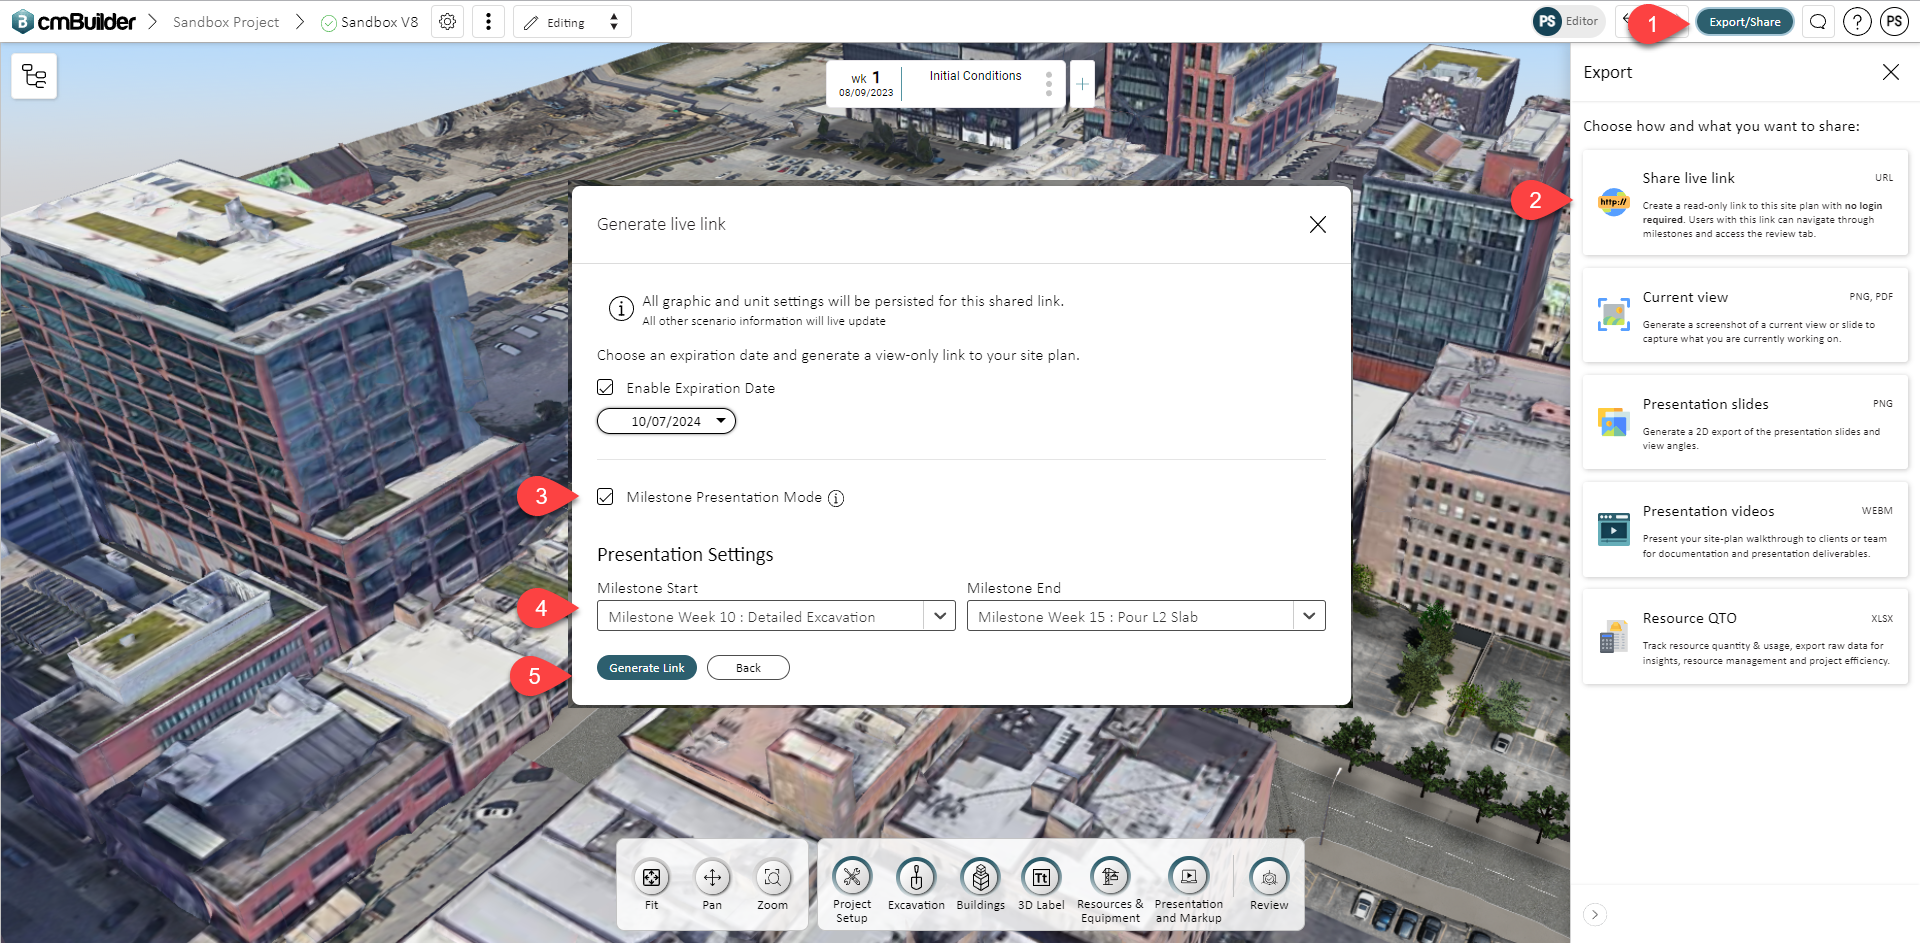This screenshot has height=943, width=1920.
Task: Open the help question mark icon
Action: (1857, 22)
